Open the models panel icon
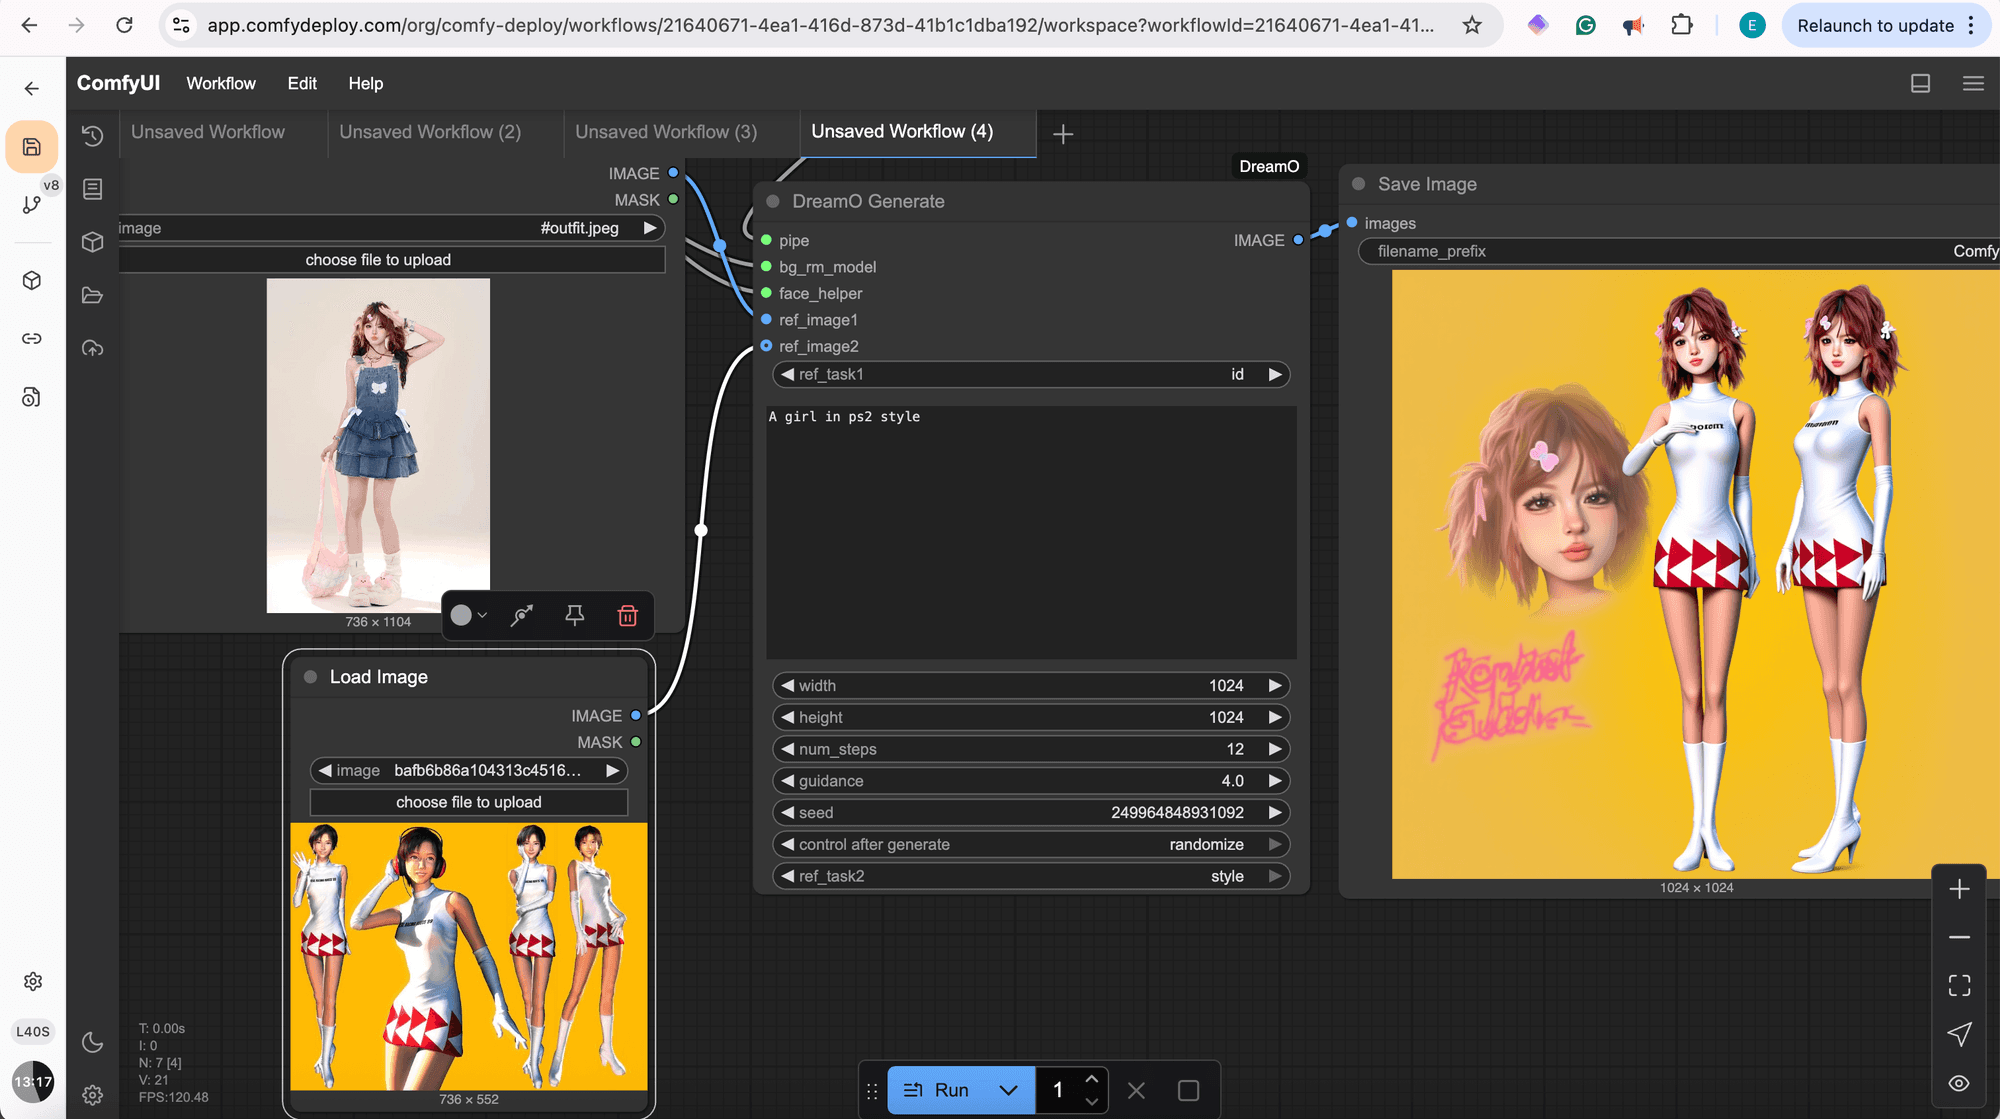This screenshot has width=2000, height=1119. click(x=92, y=241)
